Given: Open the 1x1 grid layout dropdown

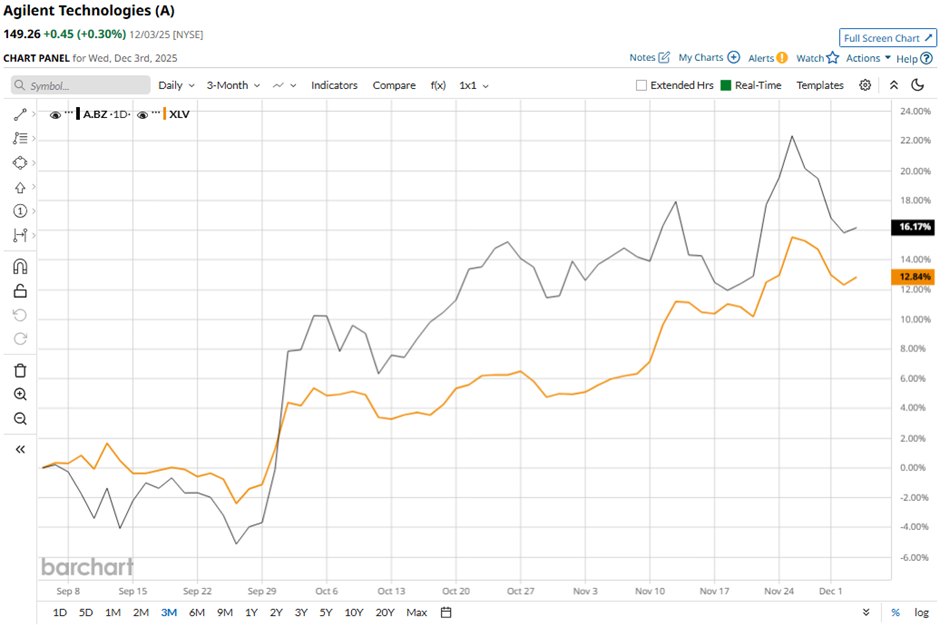Looking at the screenshot, I should 474,85.
